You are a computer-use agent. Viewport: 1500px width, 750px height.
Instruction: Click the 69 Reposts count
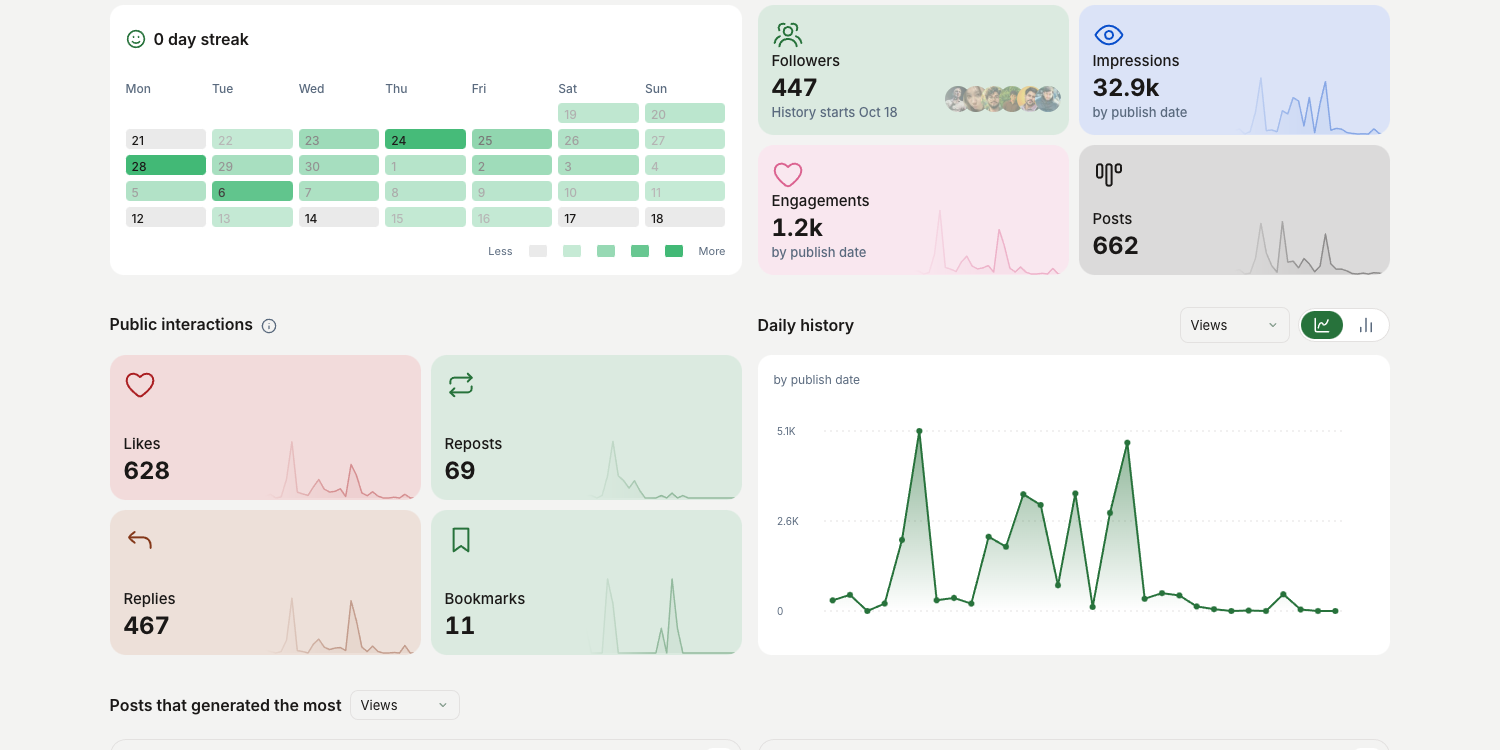coord(460,470)
